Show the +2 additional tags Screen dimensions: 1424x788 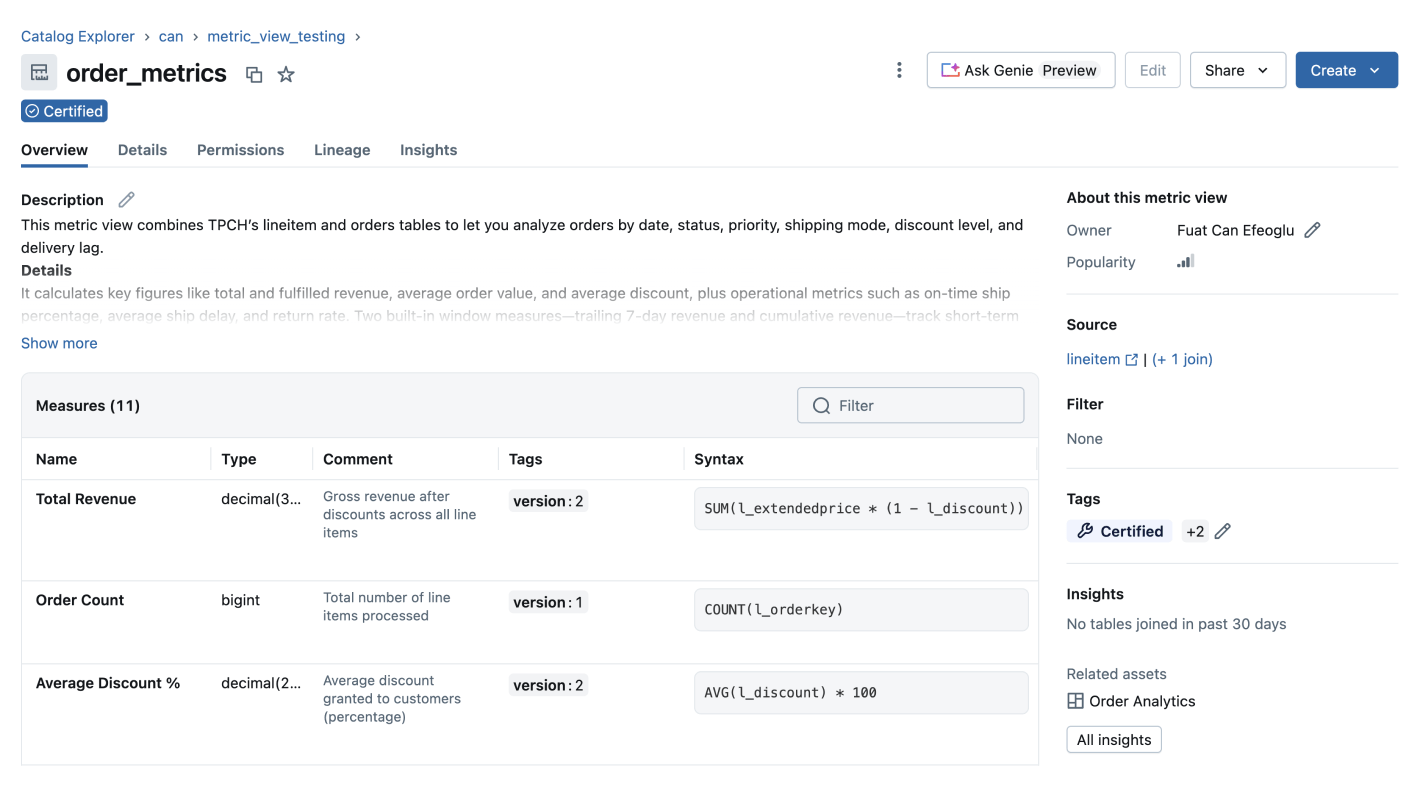pos(1194,531)
